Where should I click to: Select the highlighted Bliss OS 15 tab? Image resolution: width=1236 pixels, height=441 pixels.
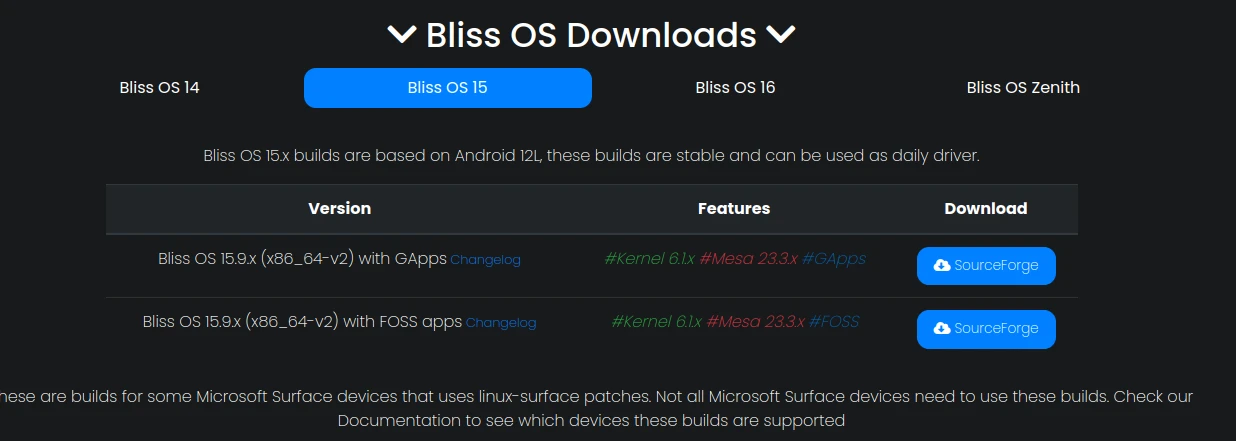tap(447, 88)
